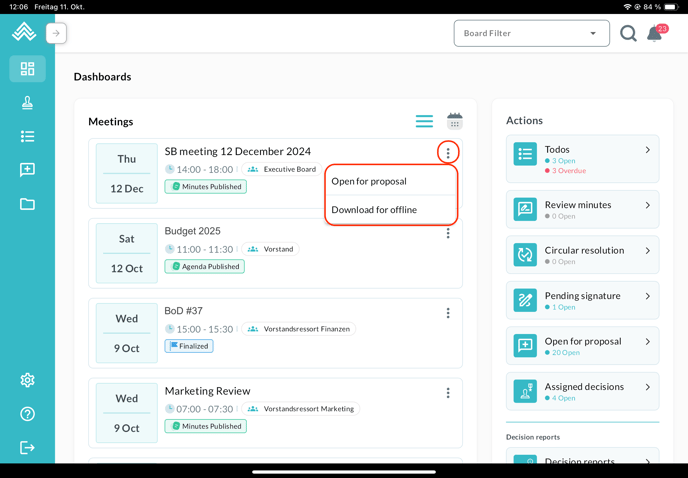This screenshot has width=688, height=478.
Task: Open the Marketing Review meeting title
Action: pyautogui.click(x=207, y=391)
